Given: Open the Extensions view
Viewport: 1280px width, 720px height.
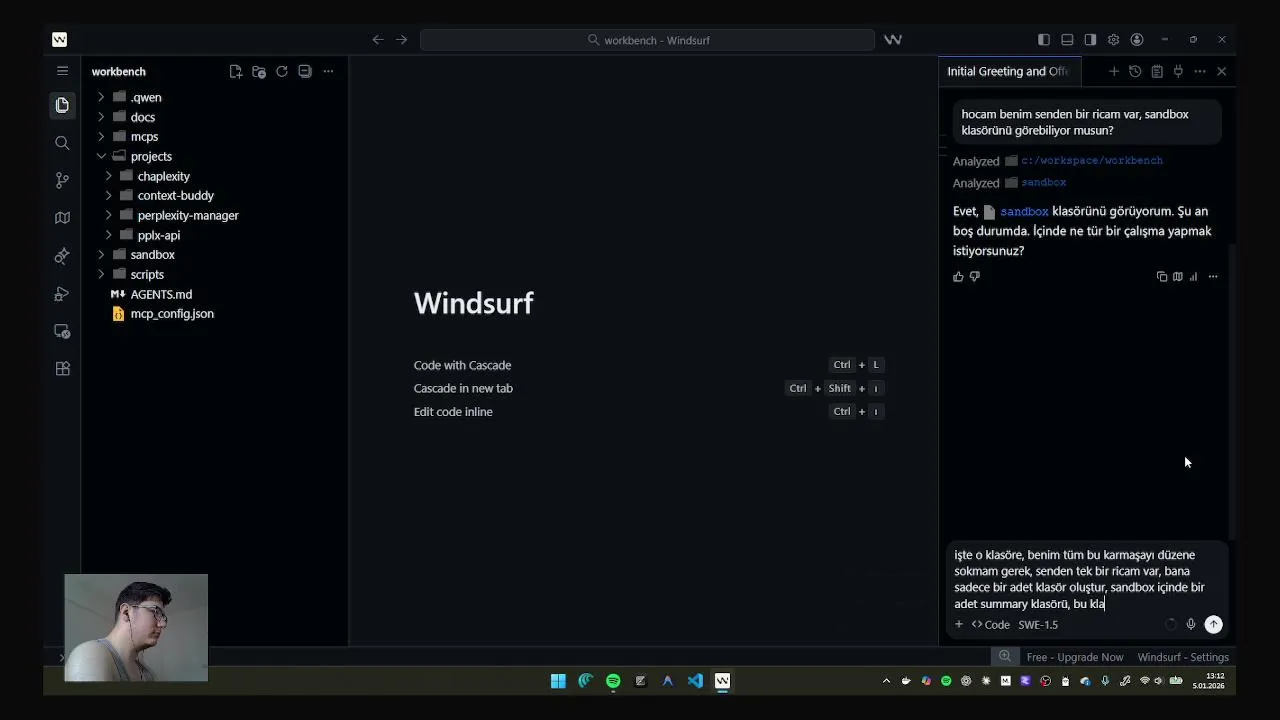Looking at the screenshot, I should [62, 368].
